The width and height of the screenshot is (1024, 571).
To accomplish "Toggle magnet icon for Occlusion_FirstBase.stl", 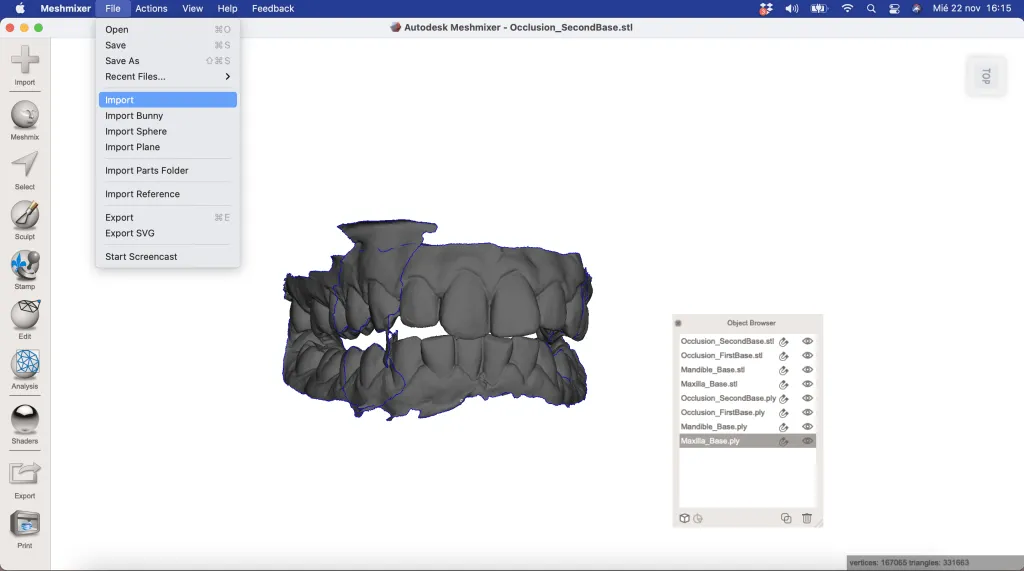I will tap(783, 356).
